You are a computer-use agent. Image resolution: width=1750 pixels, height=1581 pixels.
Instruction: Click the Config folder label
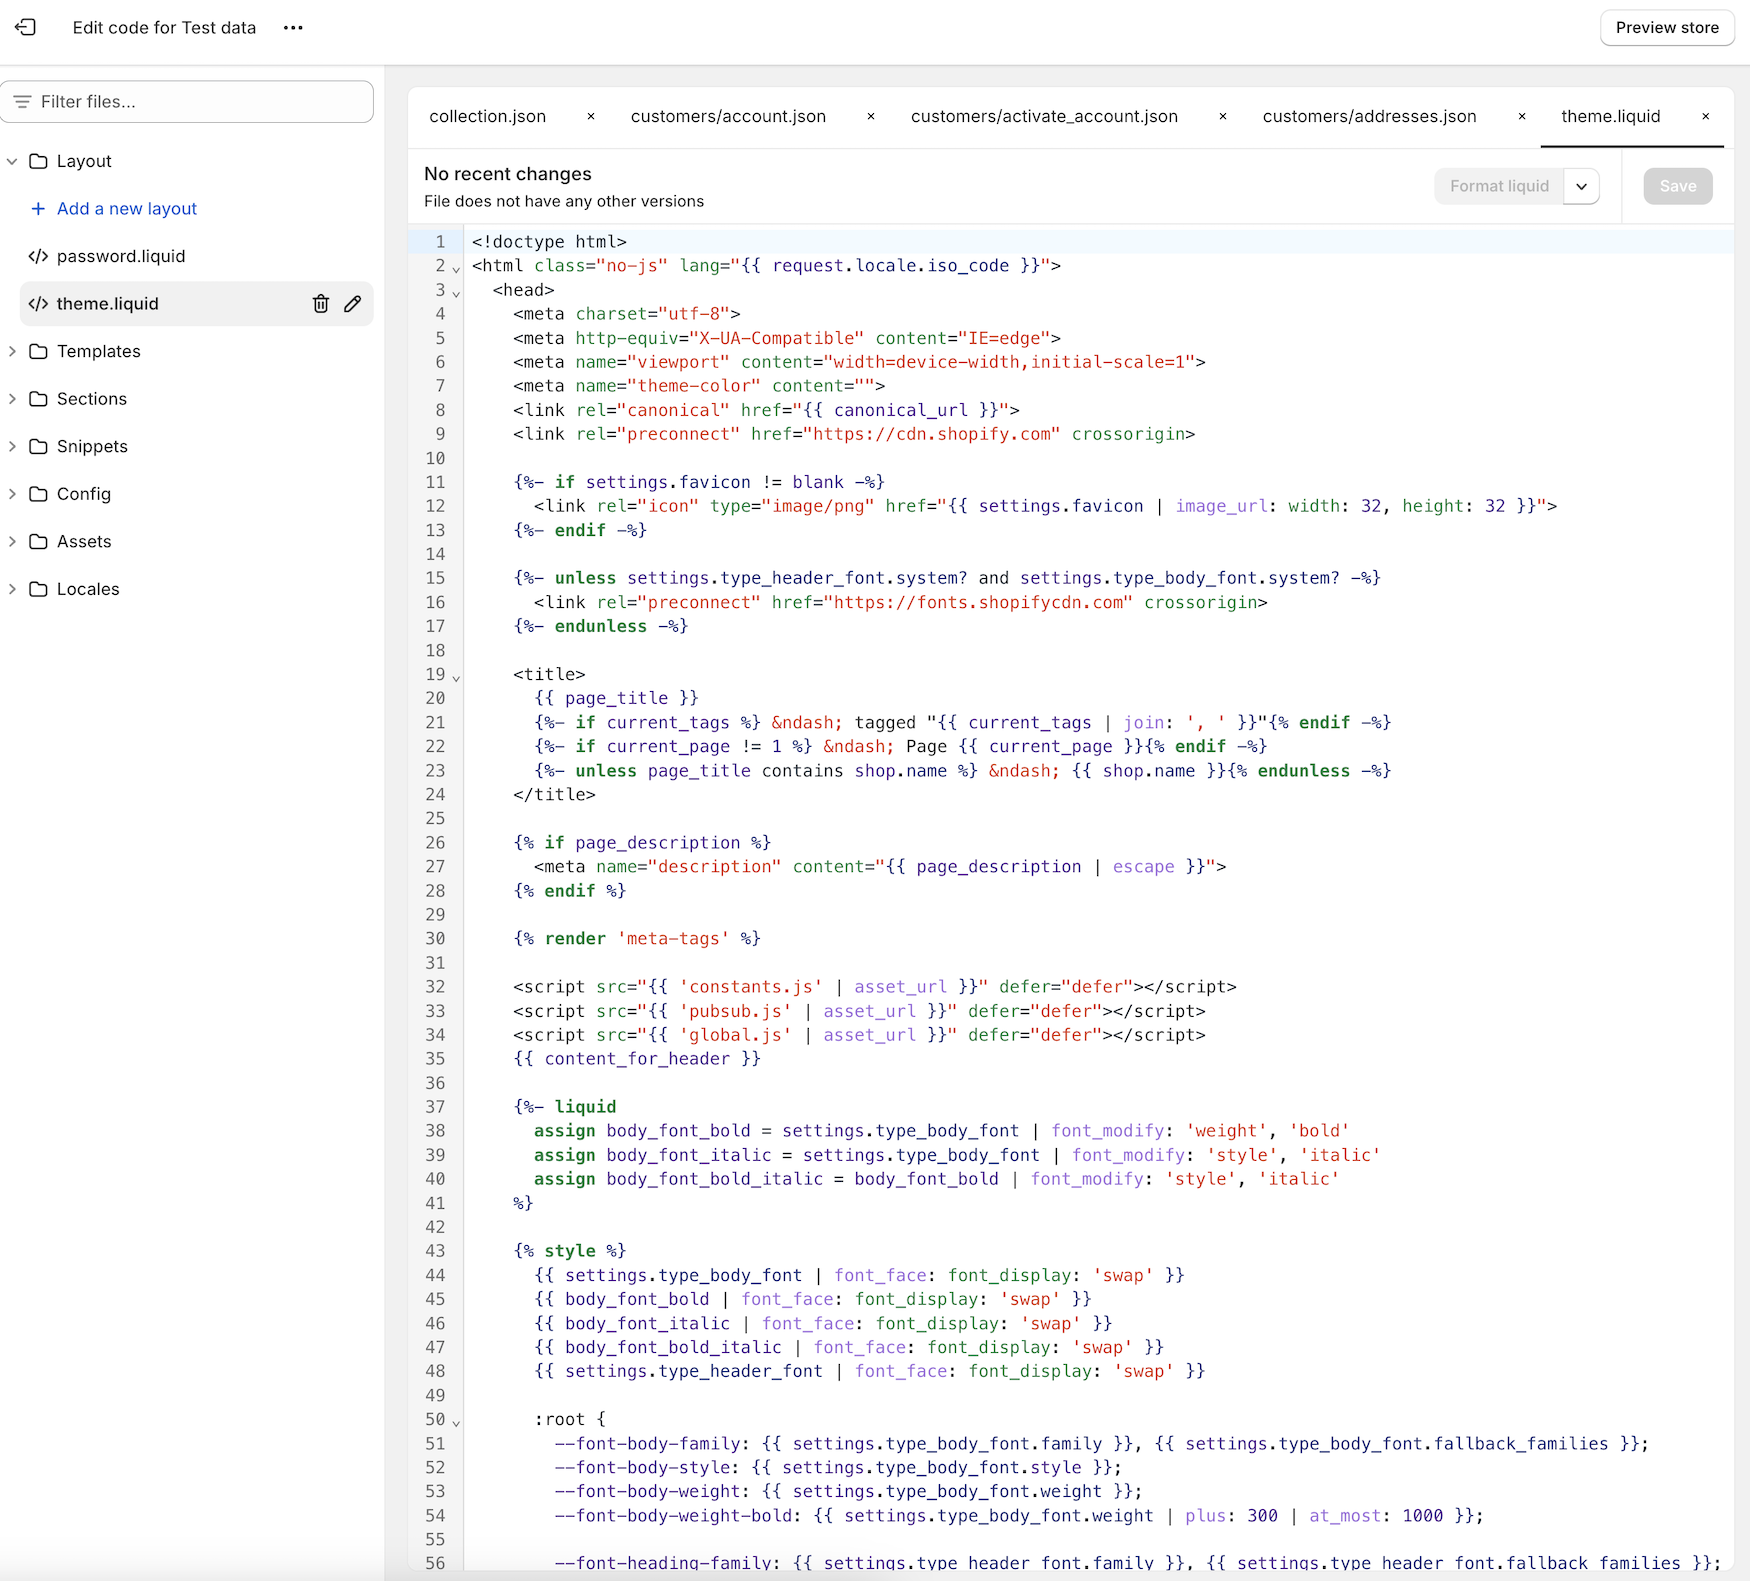(84, 494)
